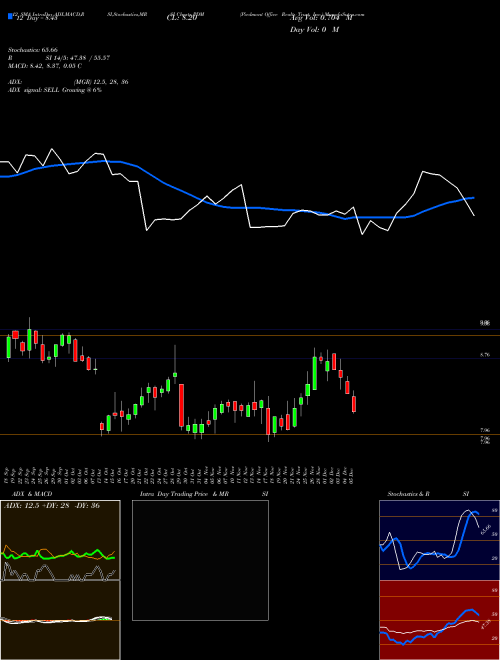Click the 8.76 price level label
The height and width of the screenshot is (660, 500).
click(x=485, y=355)
